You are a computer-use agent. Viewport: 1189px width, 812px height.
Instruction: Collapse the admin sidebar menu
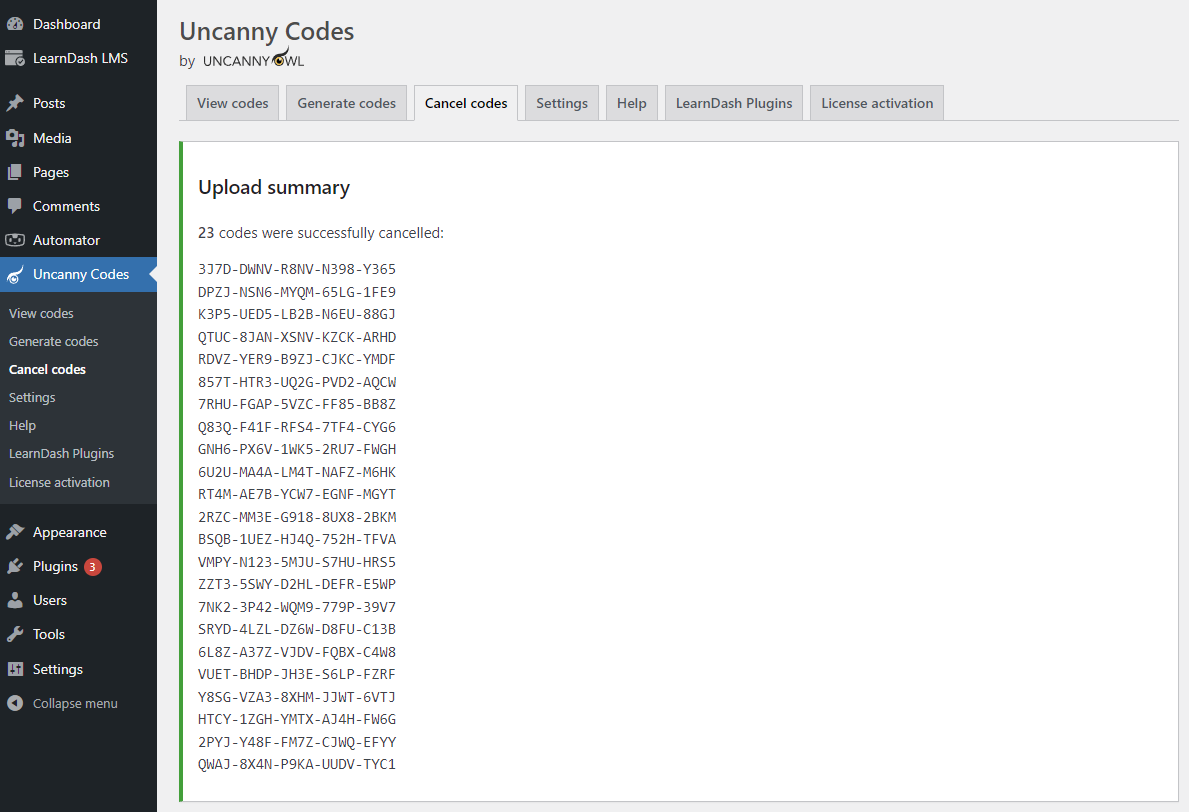click(x=62, y=703)
